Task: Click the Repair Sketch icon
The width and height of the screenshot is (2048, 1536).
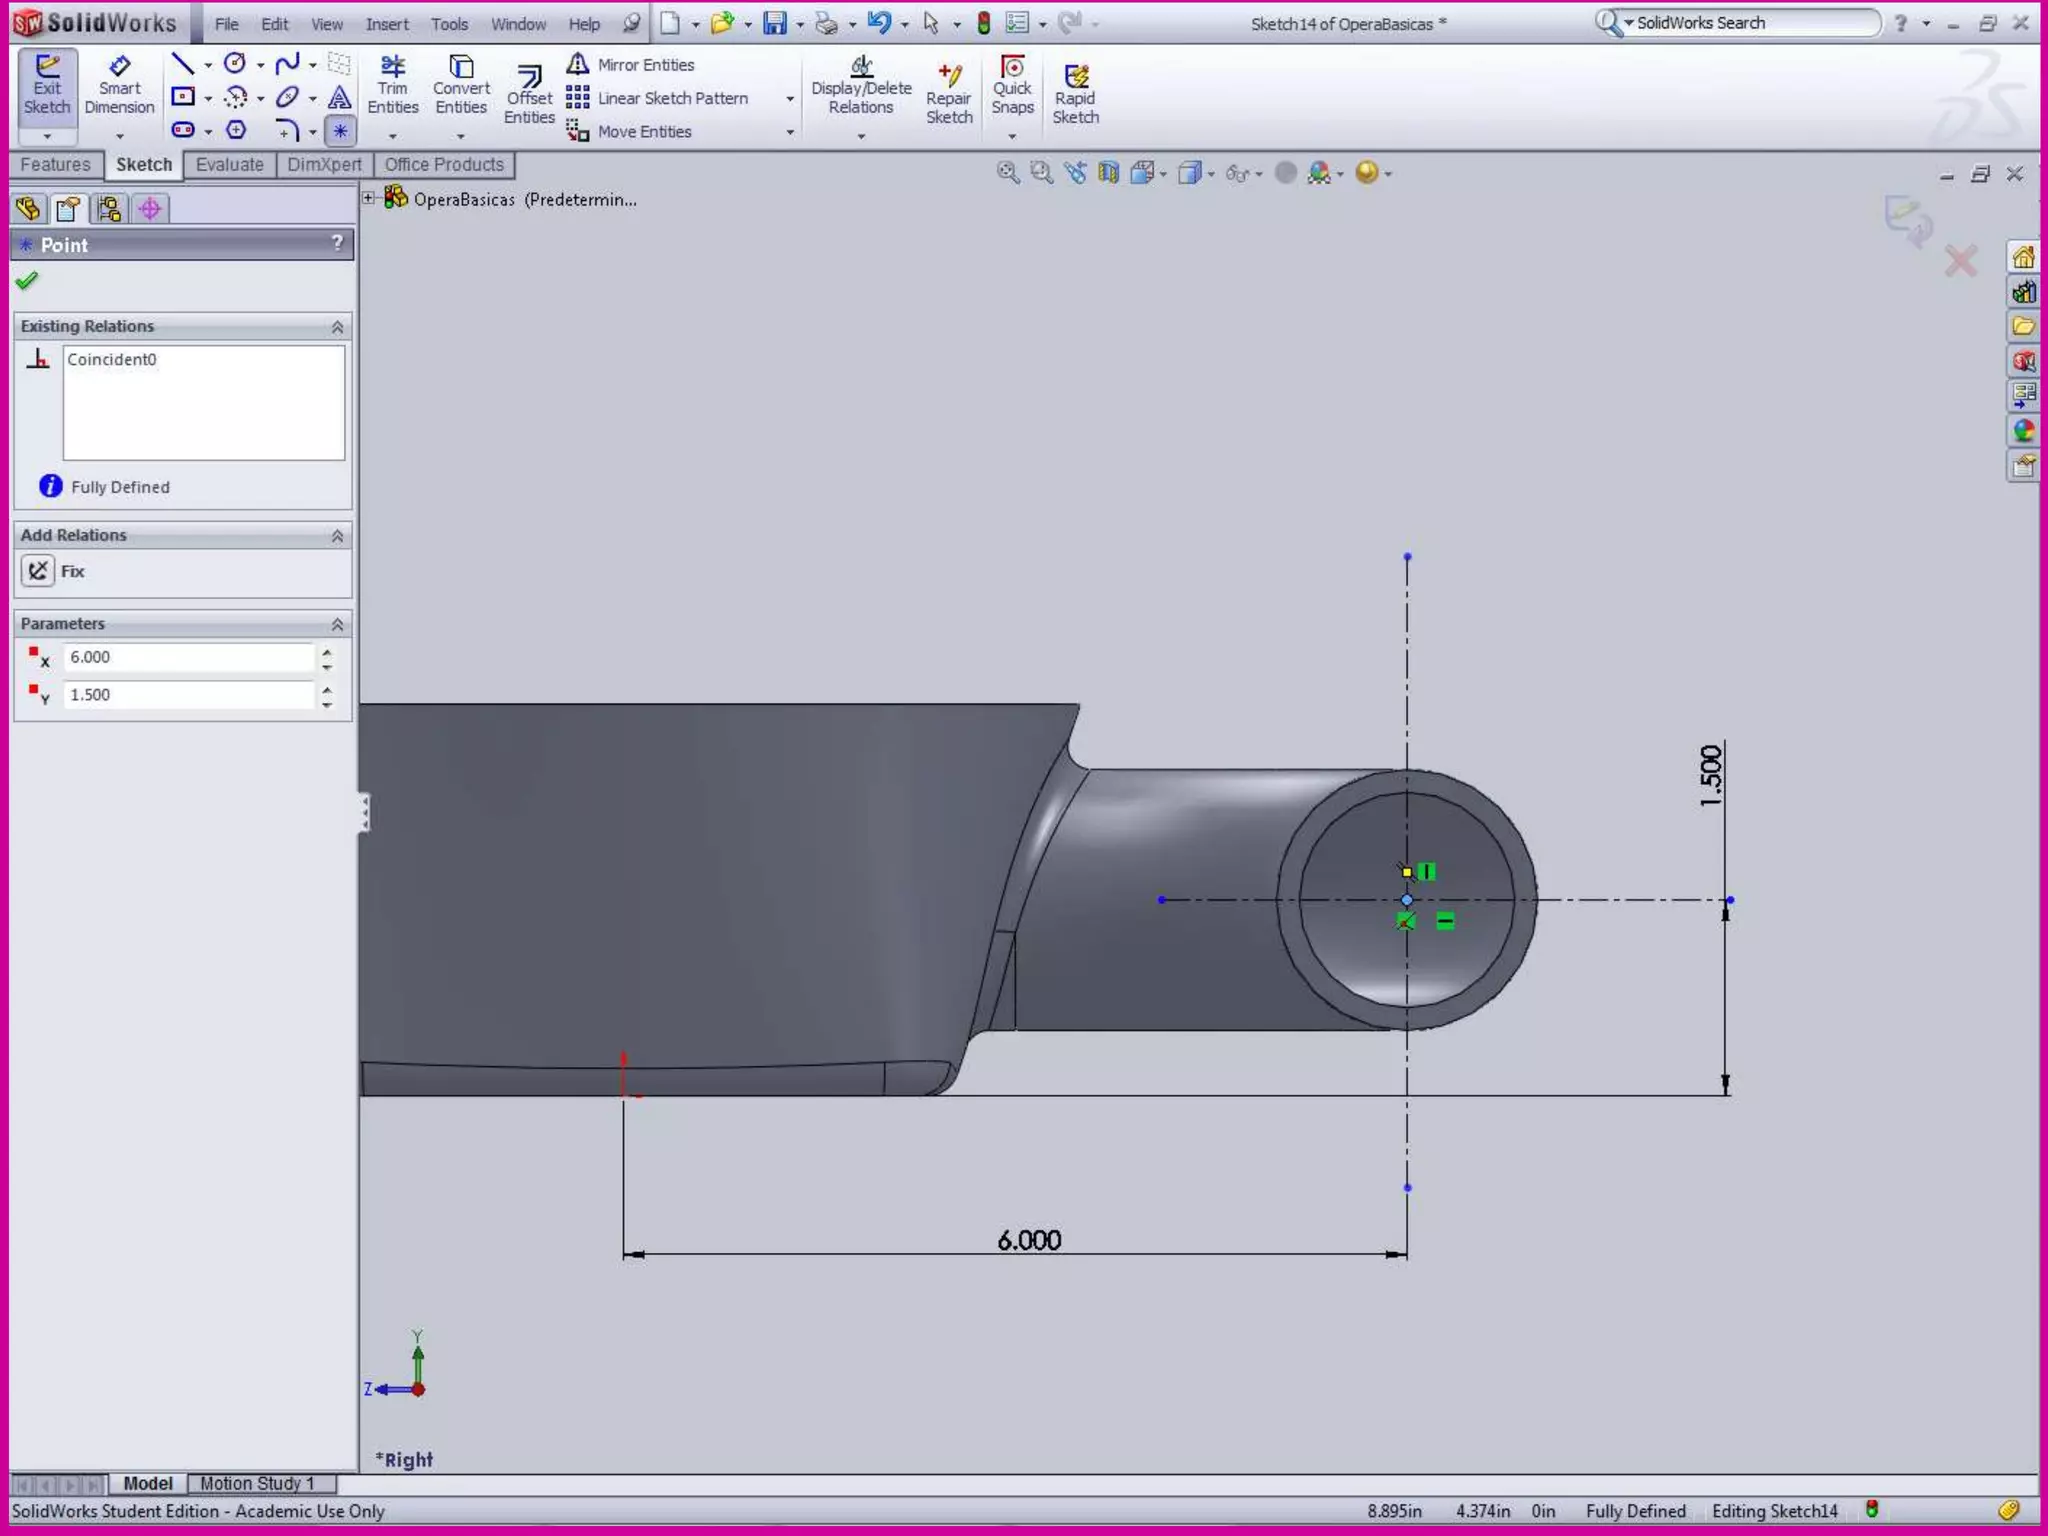Action: (x=948, y=95)
